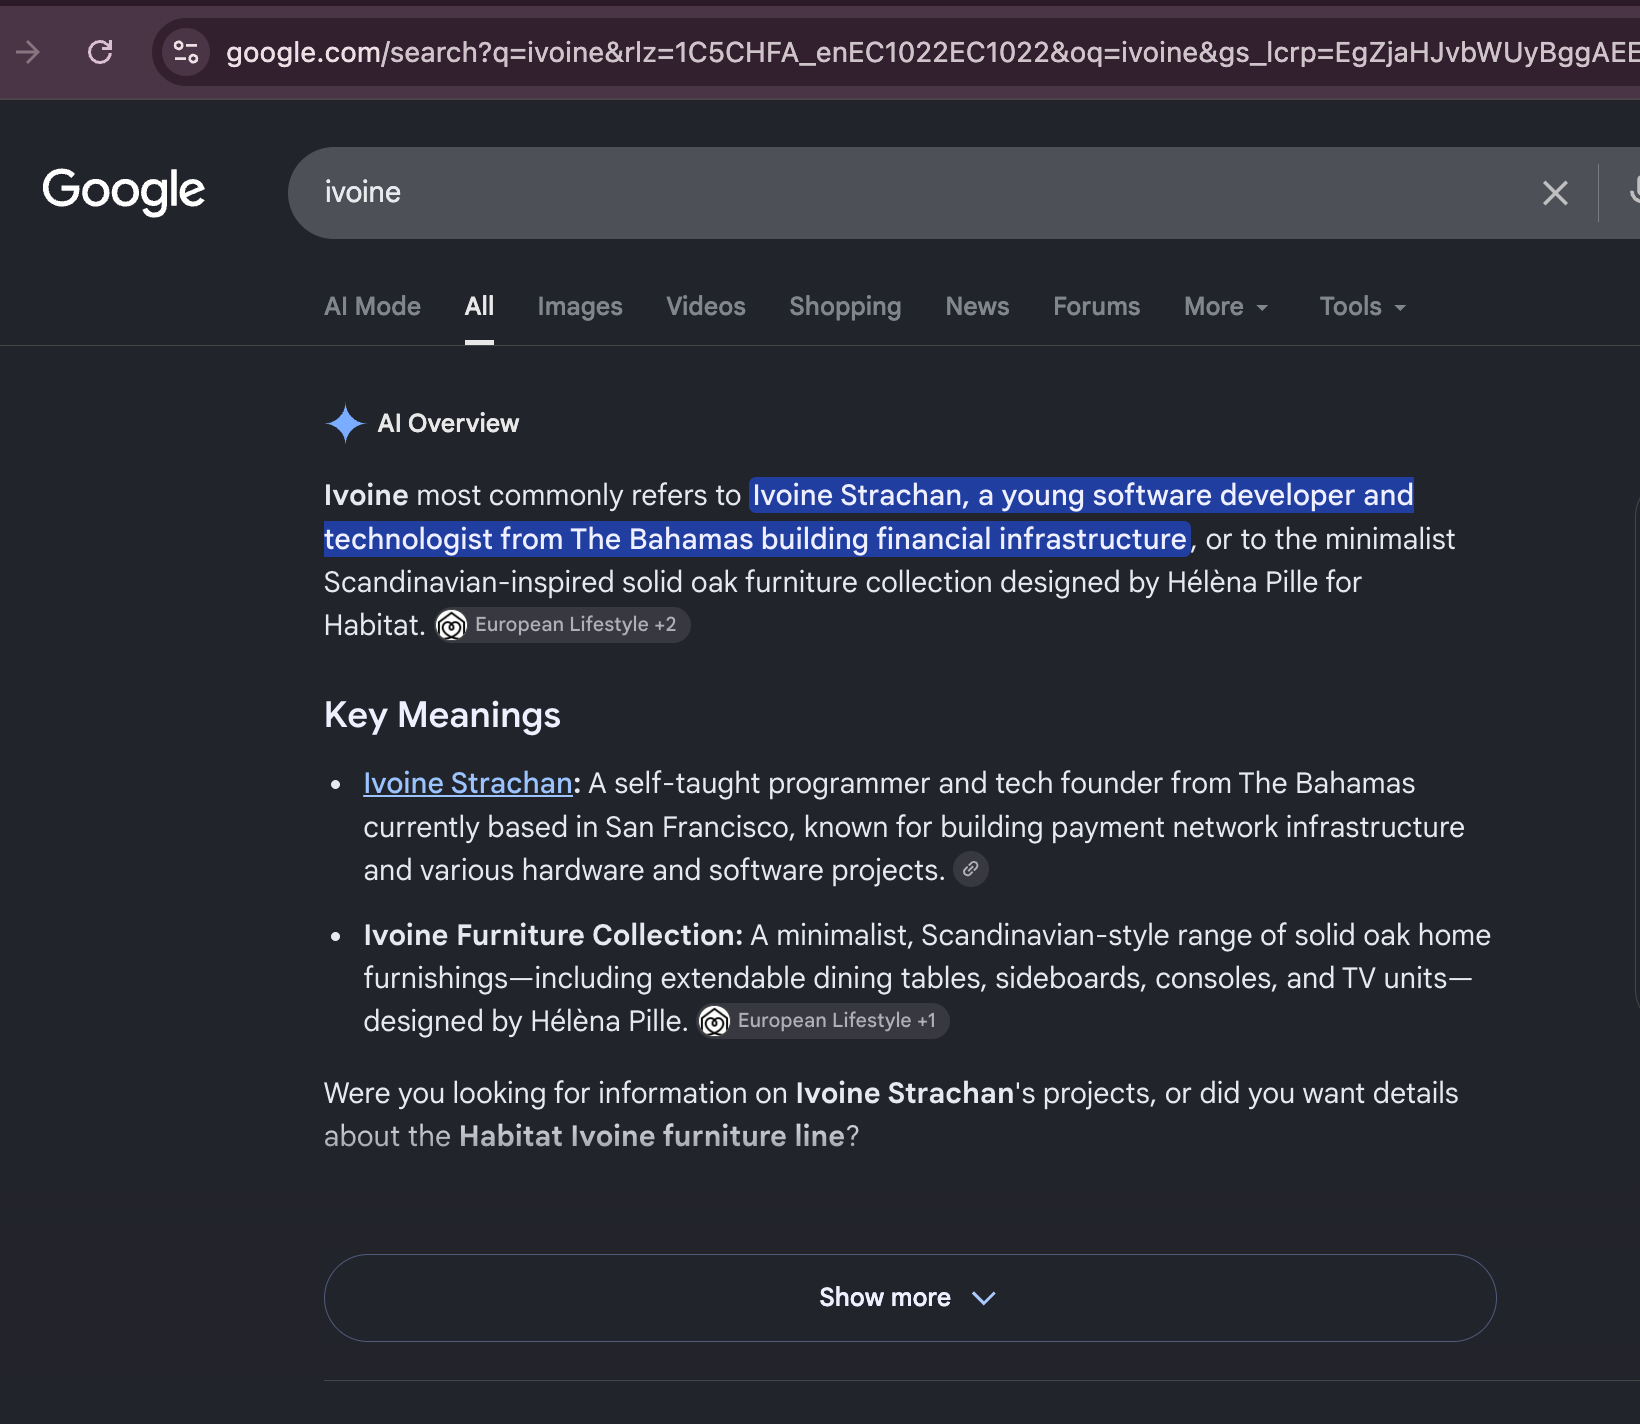The width and height of the screenshot is (1640, 1424).
Task: Expand the More search filters dropdown
Action: 1226,307
